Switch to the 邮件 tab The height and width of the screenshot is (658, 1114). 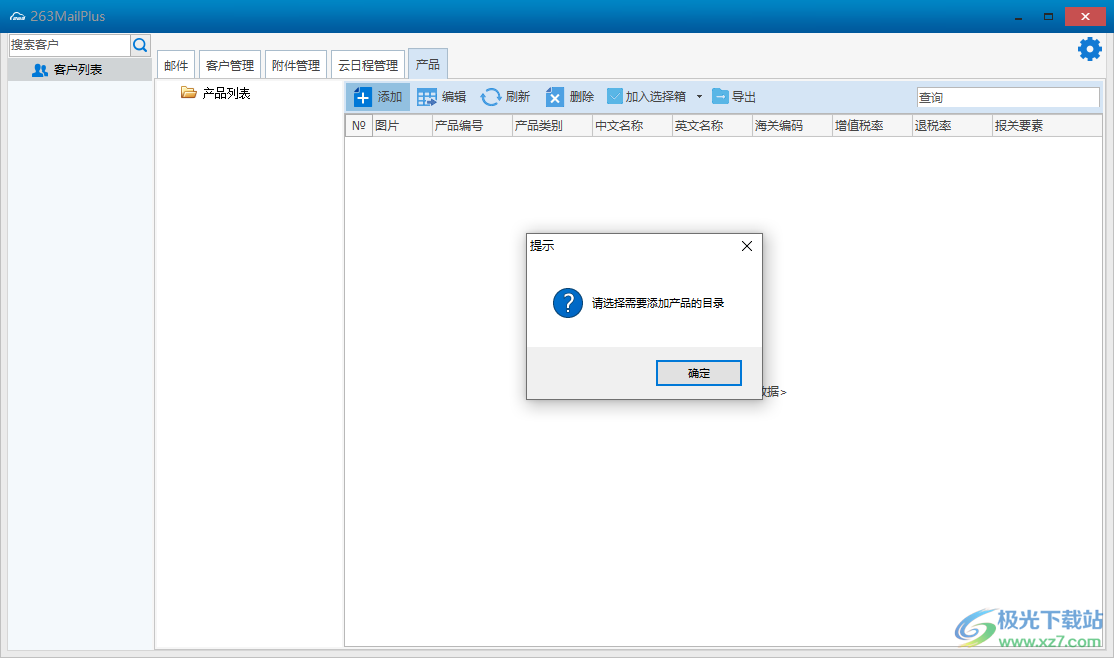[x=176, y=65]
